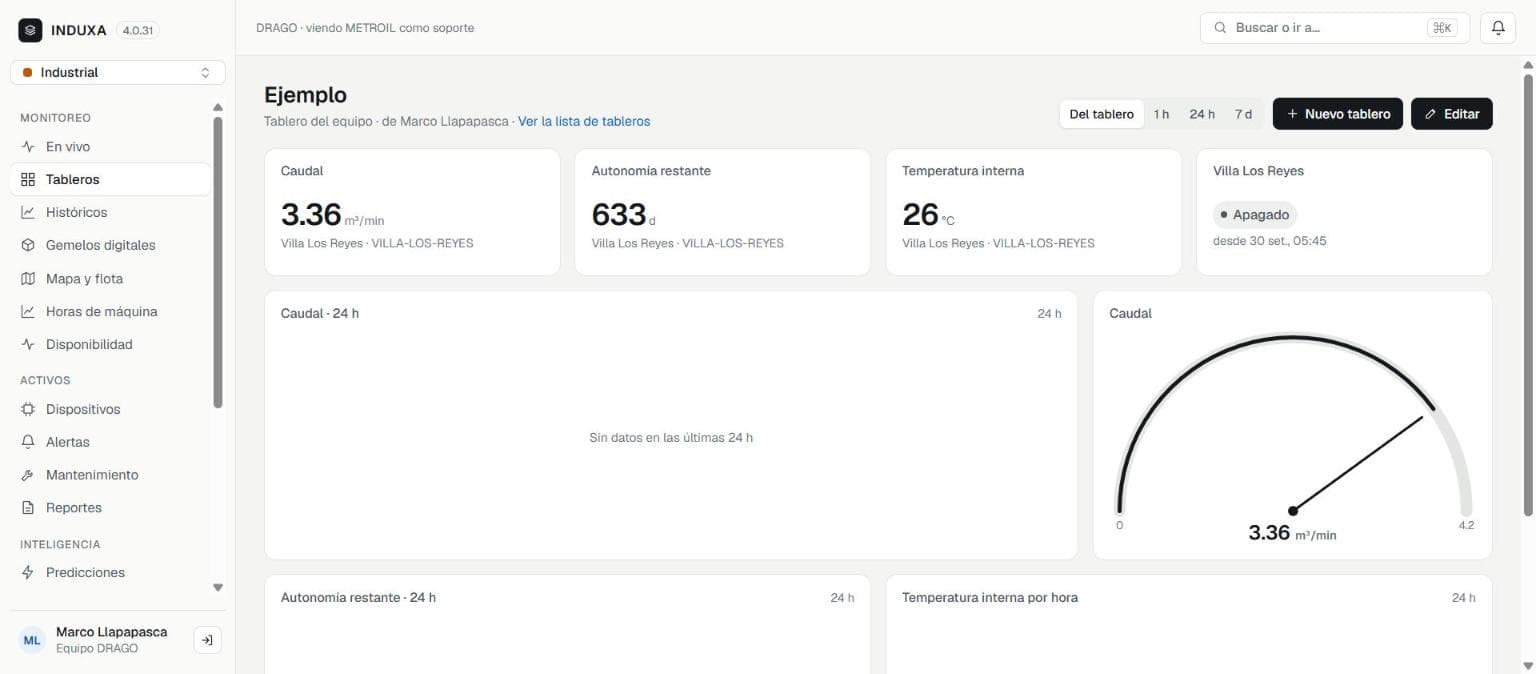Viewport: 1536px width, 674px height.
Task: Expand the Industrial workspace dropdown
Action: (118, 73)
